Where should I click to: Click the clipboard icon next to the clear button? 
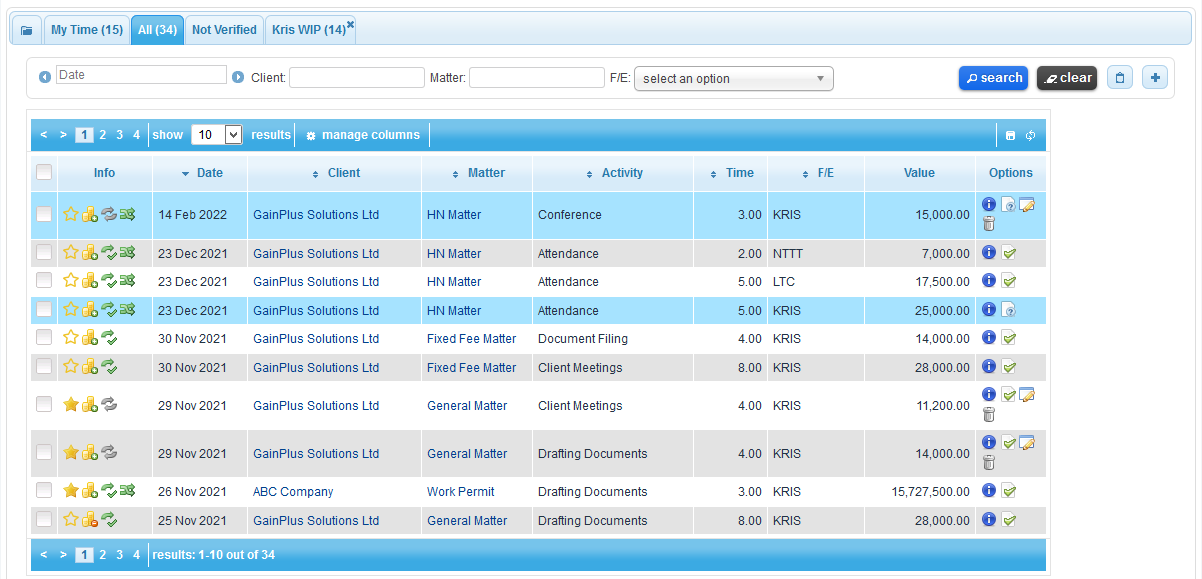tap(1120, 78)
